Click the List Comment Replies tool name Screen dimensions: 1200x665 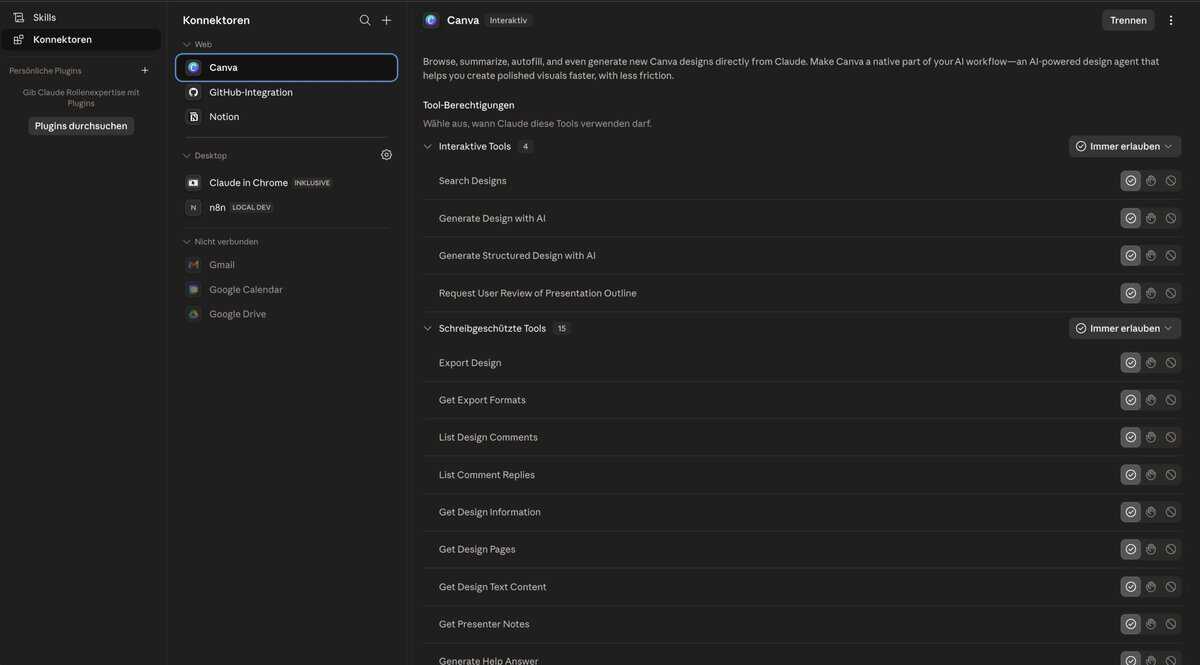click(x=487, y=475)
